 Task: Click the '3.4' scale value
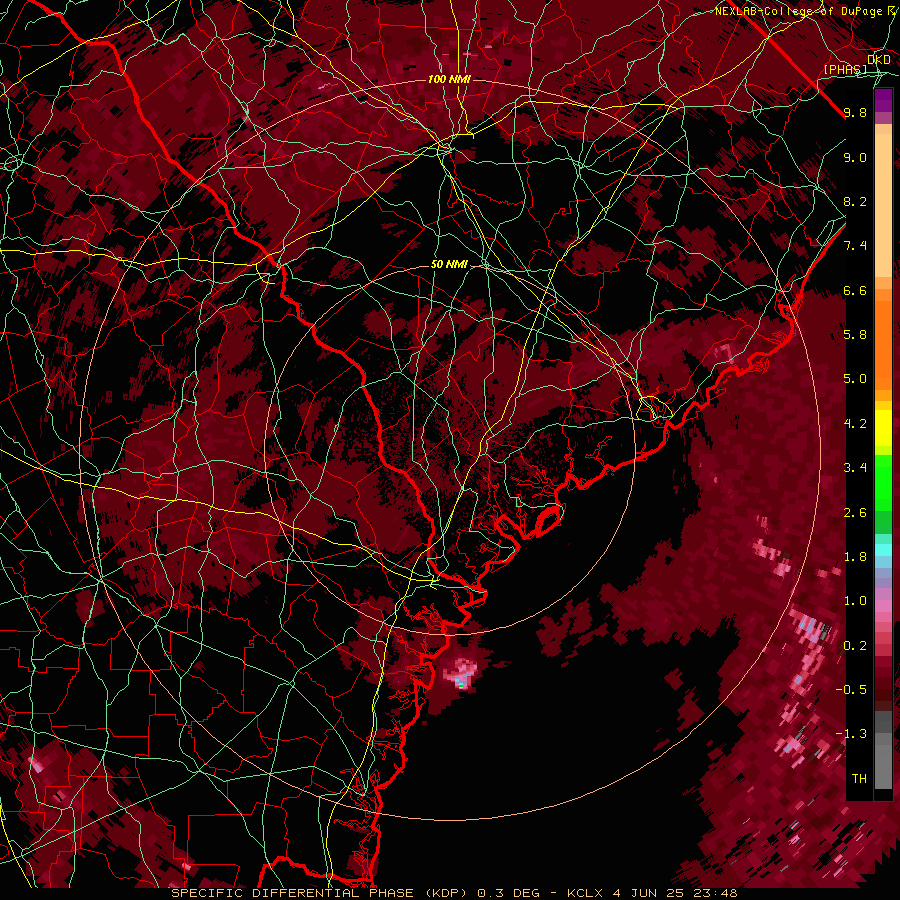point(855,468)
